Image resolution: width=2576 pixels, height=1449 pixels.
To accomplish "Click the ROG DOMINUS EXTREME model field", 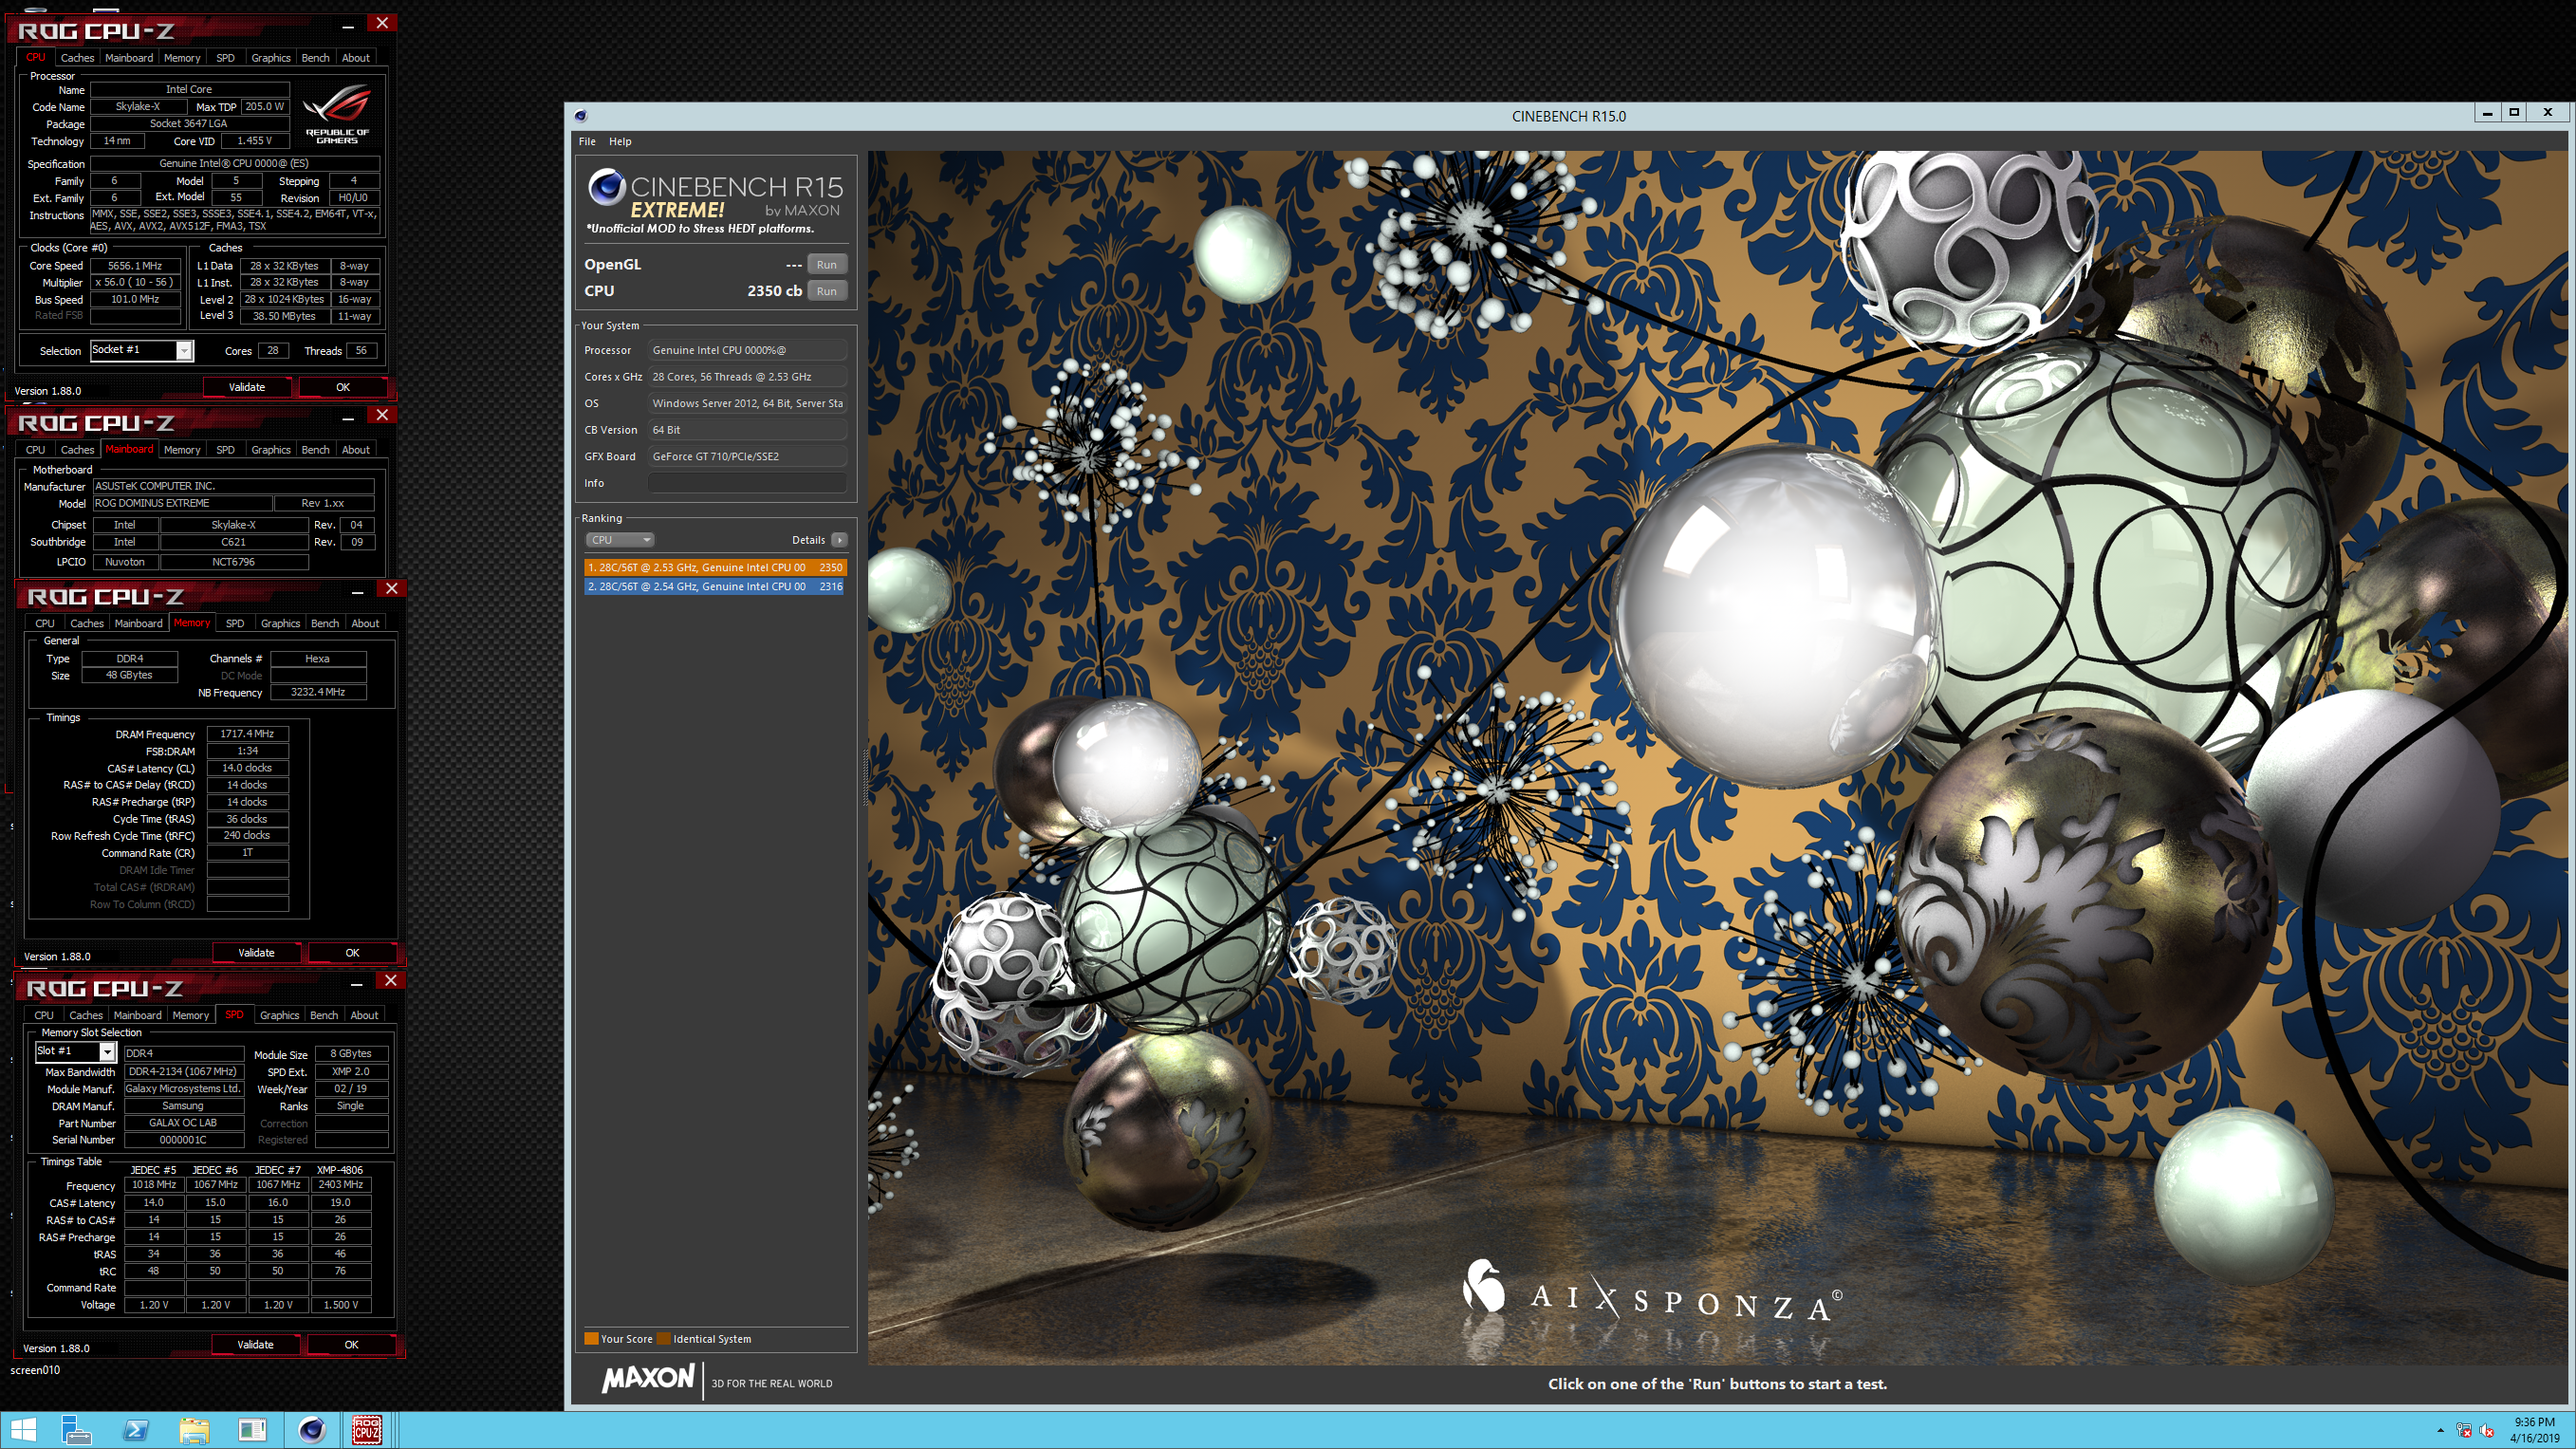I will [x=182, y=503].
